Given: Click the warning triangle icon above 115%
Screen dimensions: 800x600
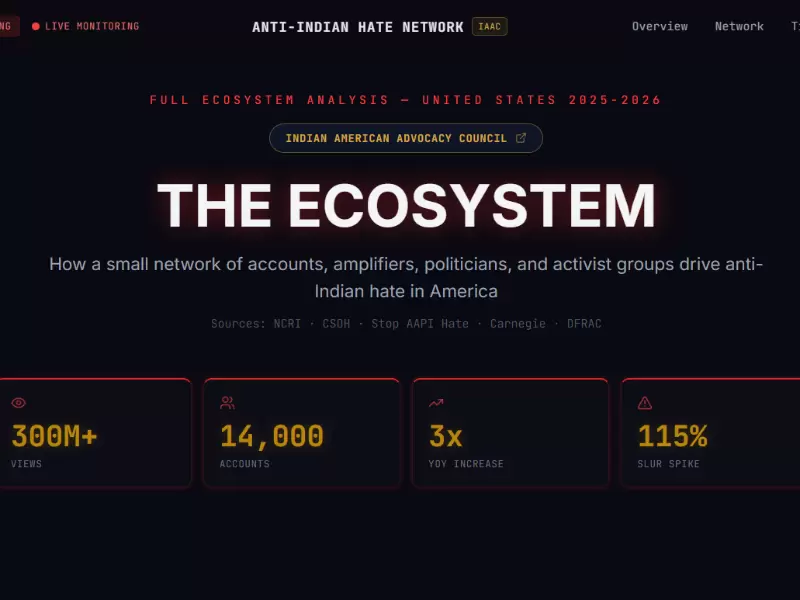Looking at the screenshot, I should coord(645,403).
